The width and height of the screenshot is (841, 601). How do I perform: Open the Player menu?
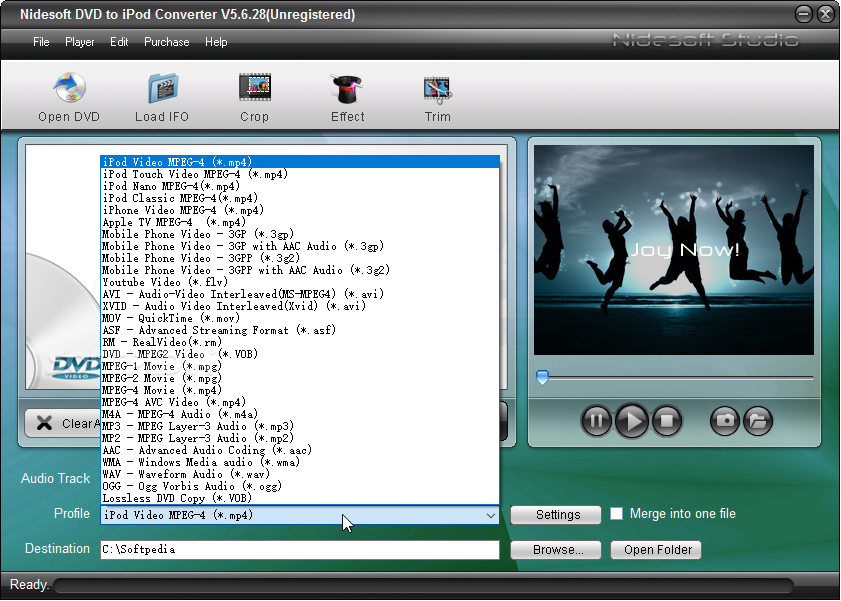pos(79,42)
